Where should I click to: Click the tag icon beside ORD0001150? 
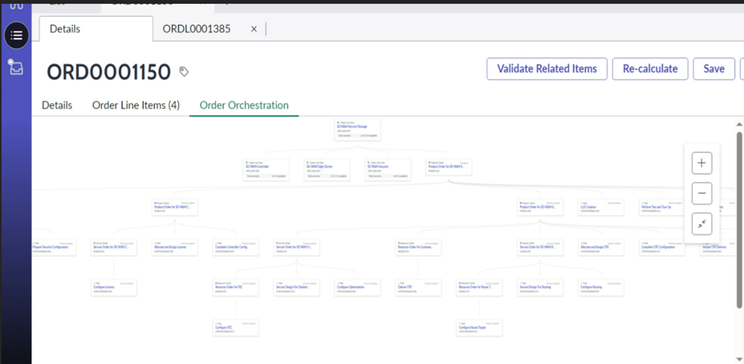184,72
